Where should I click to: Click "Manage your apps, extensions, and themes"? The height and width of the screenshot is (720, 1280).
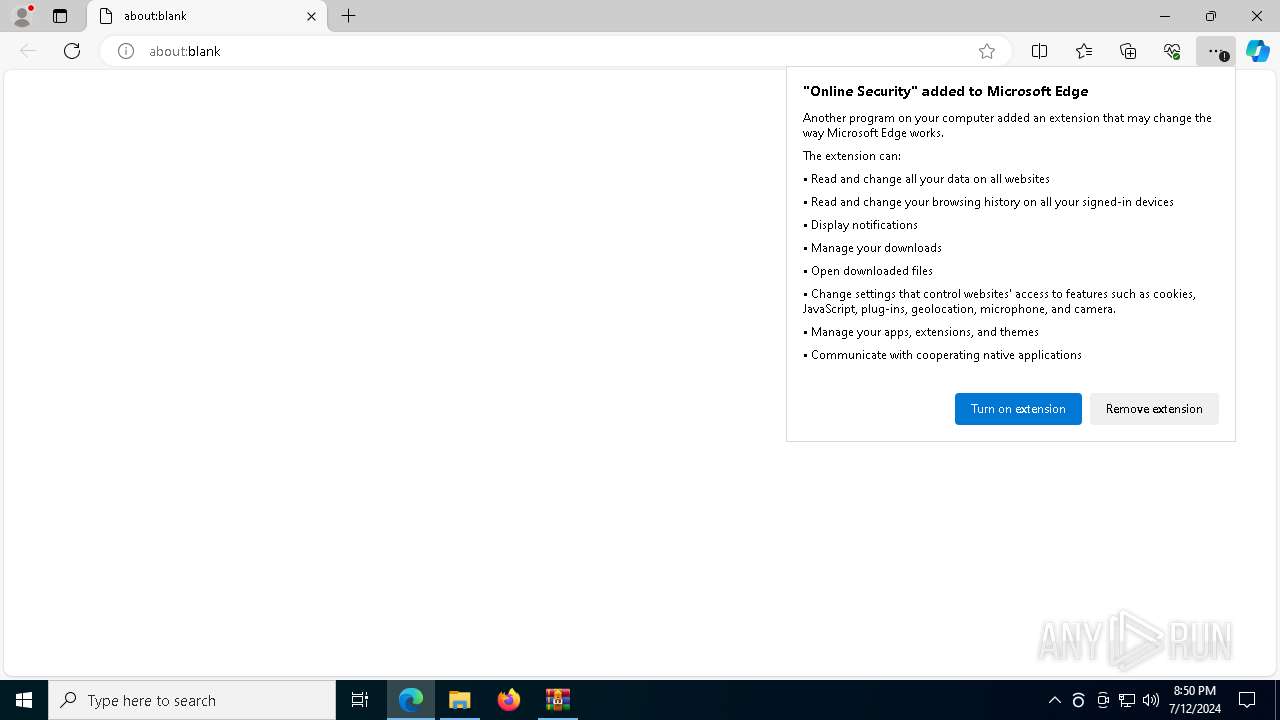pos(925,332)
